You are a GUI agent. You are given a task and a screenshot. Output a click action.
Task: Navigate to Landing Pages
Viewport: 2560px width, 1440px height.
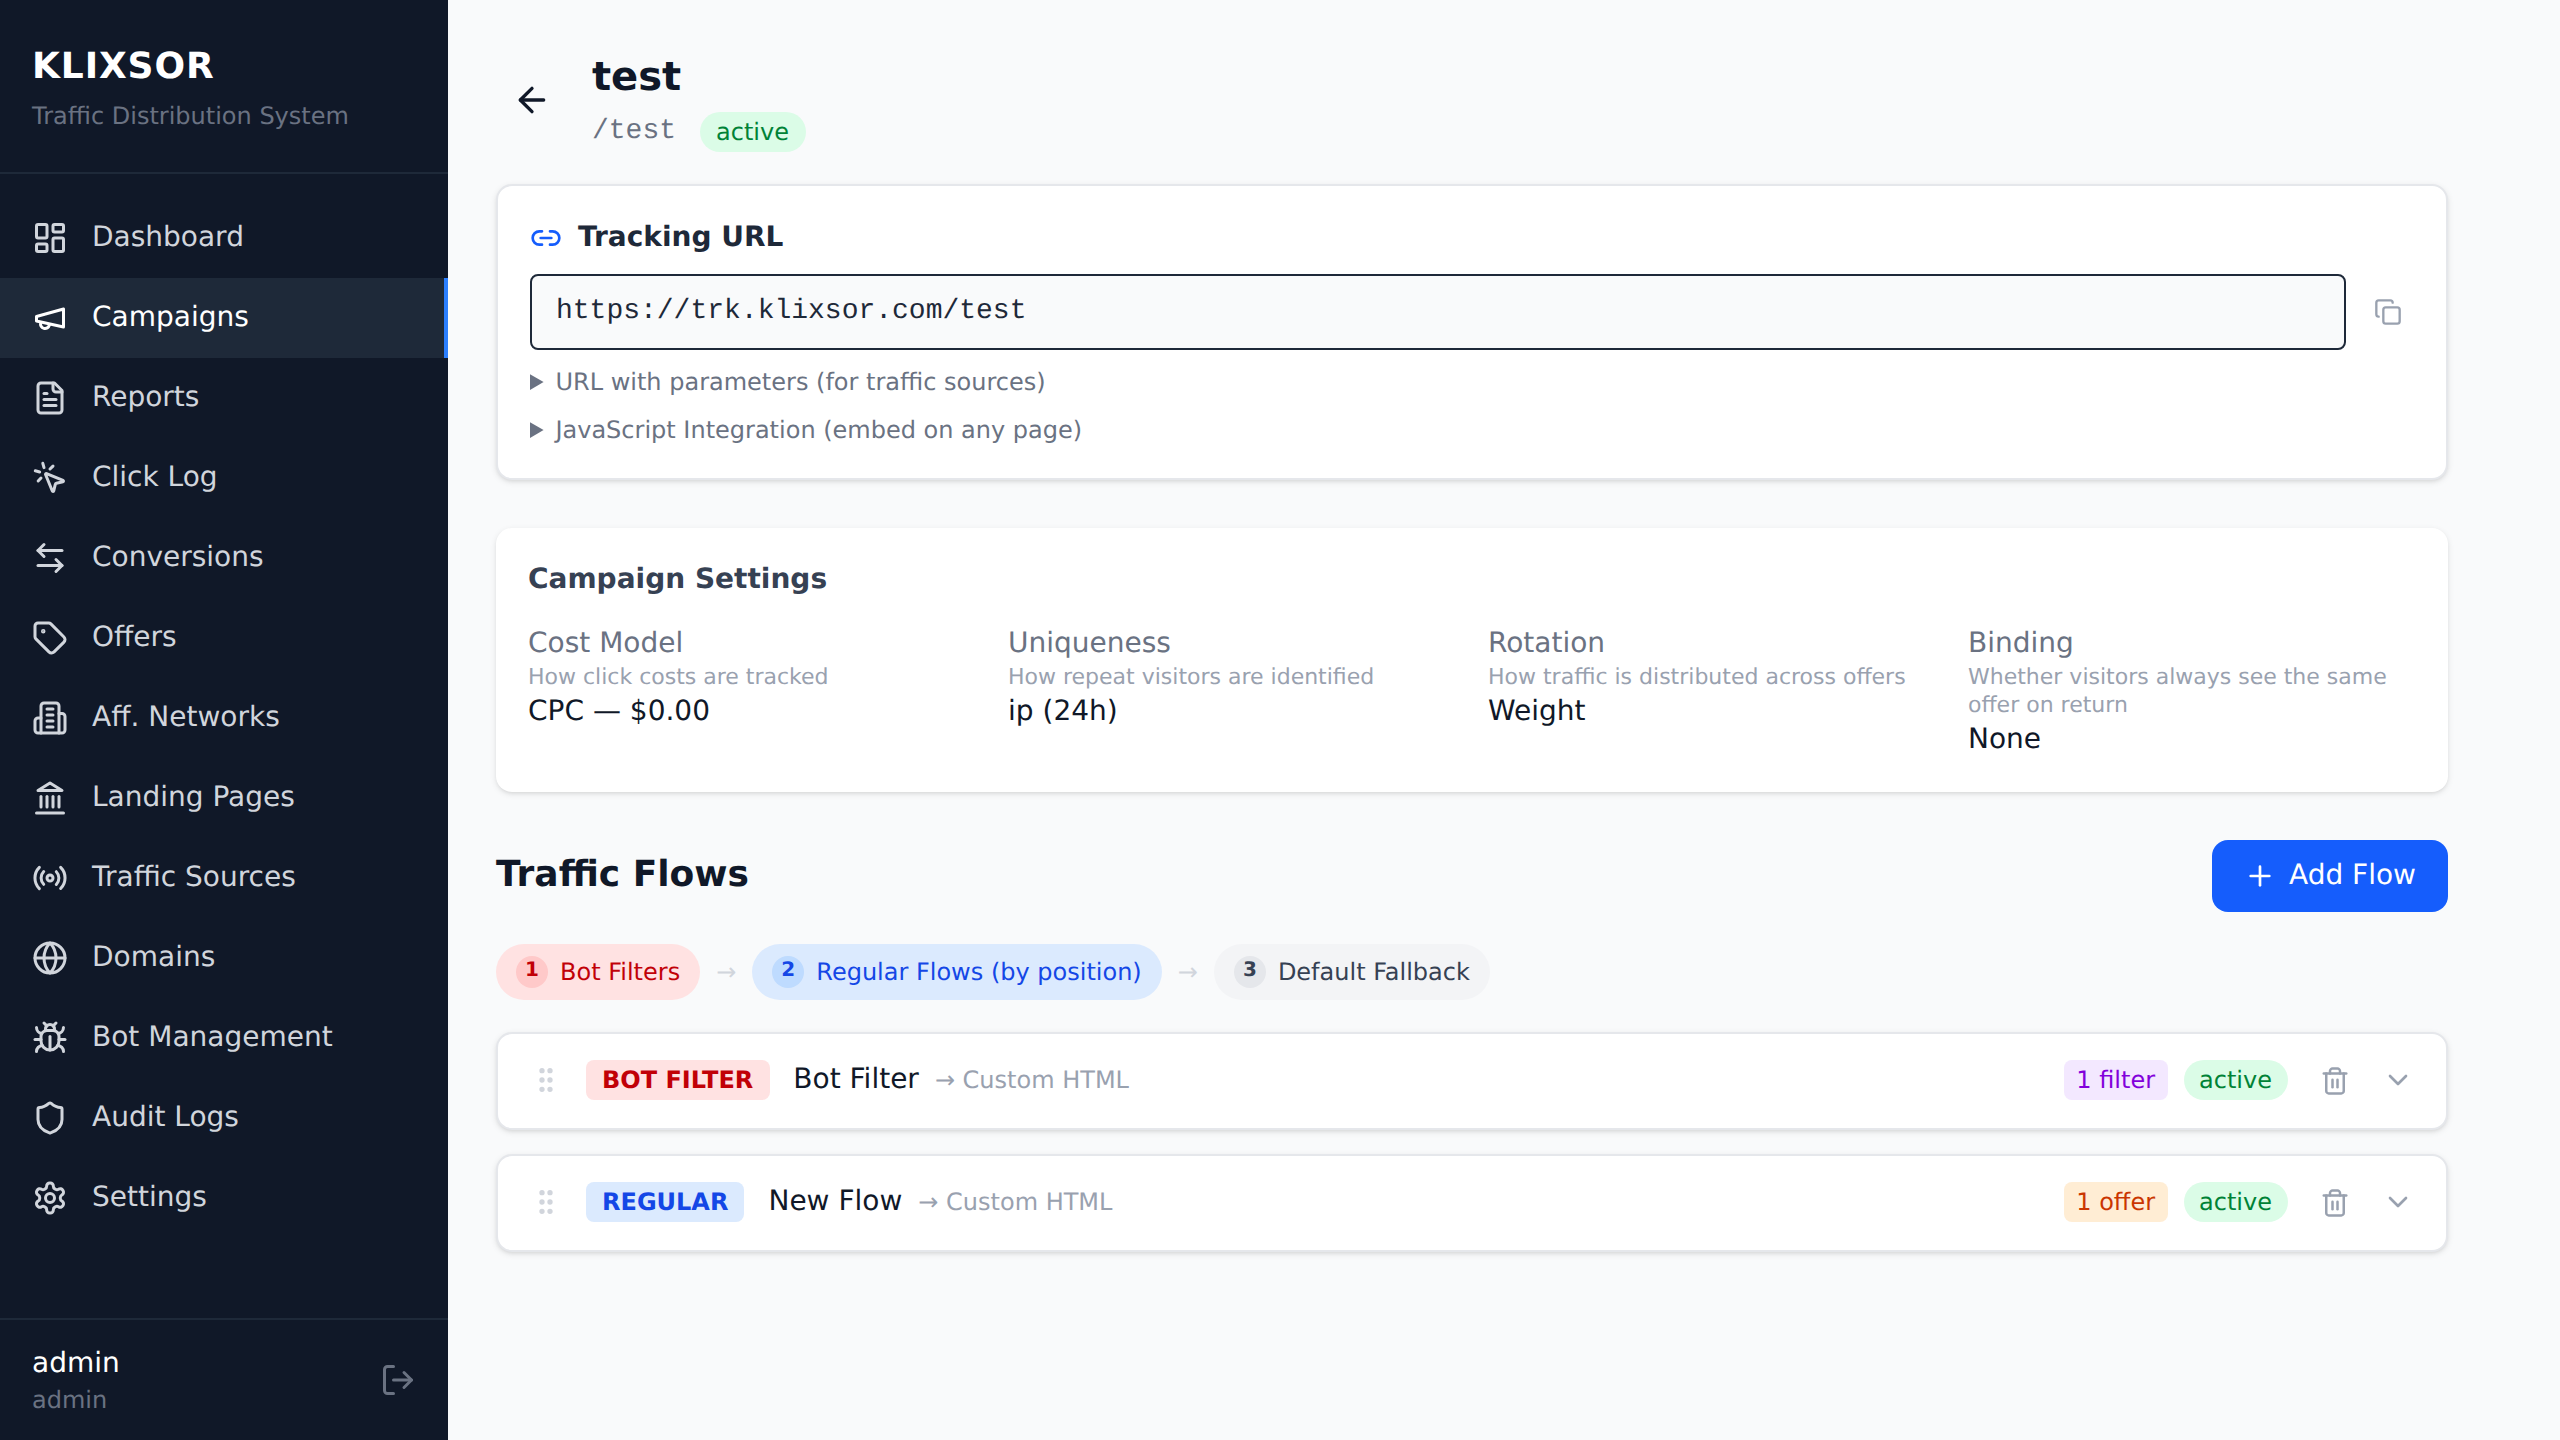point(193,797)
